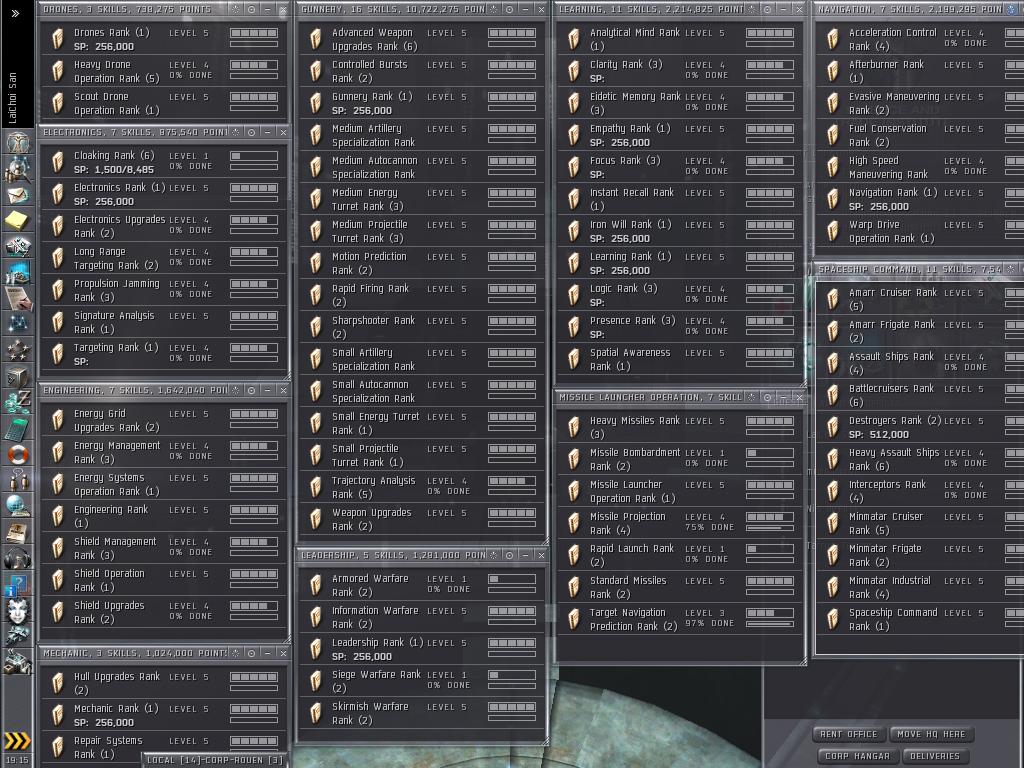Screen dimensions: 1024x768
Task: Click skill book icon for Heavy Missiles Rank
Action: [x=573, y=427]
